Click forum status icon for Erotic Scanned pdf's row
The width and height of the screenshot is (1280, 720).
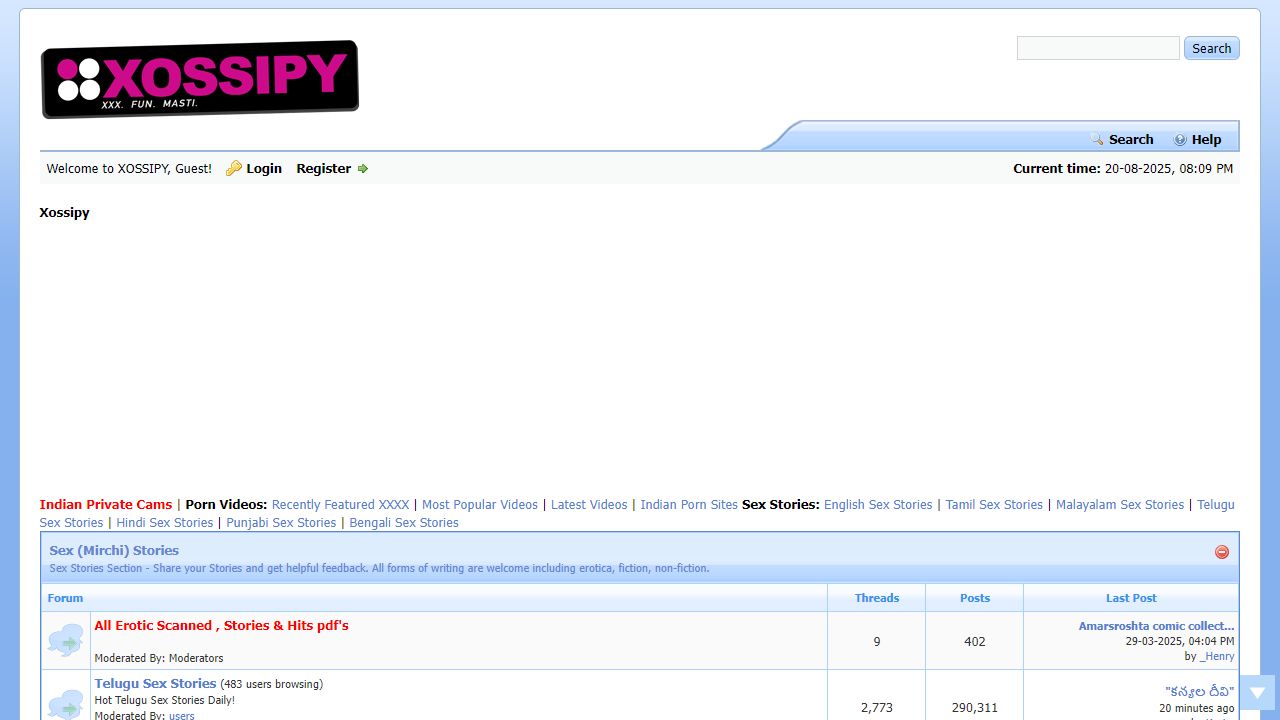[66, 640]
